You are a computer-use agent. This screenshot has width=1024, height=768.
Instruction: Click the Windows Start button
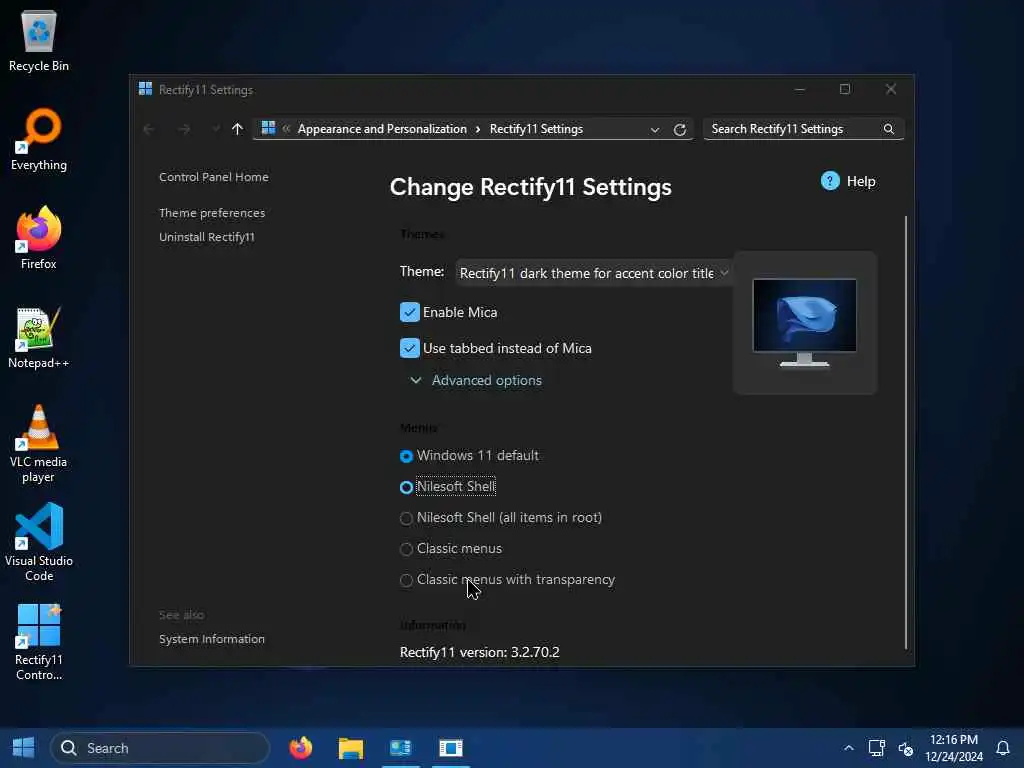click(24, 748)
